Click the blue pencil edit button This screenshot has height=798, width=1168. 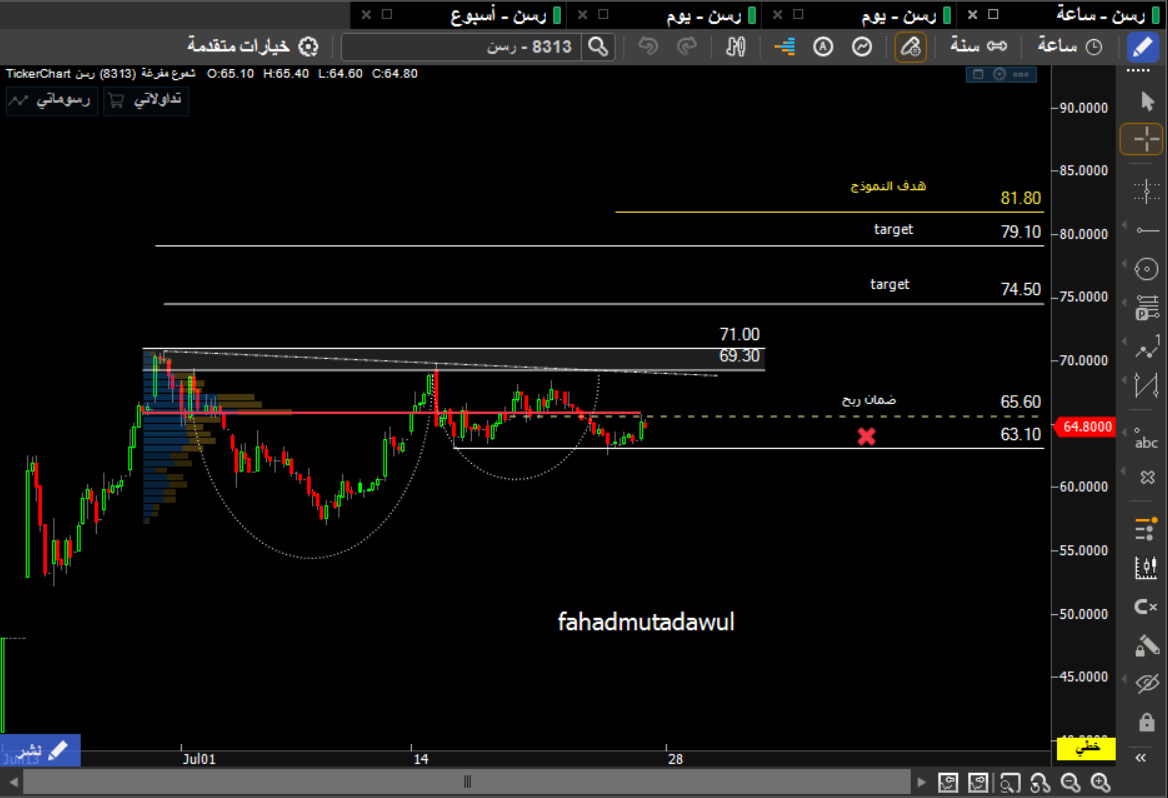(x=1143, y=46)
